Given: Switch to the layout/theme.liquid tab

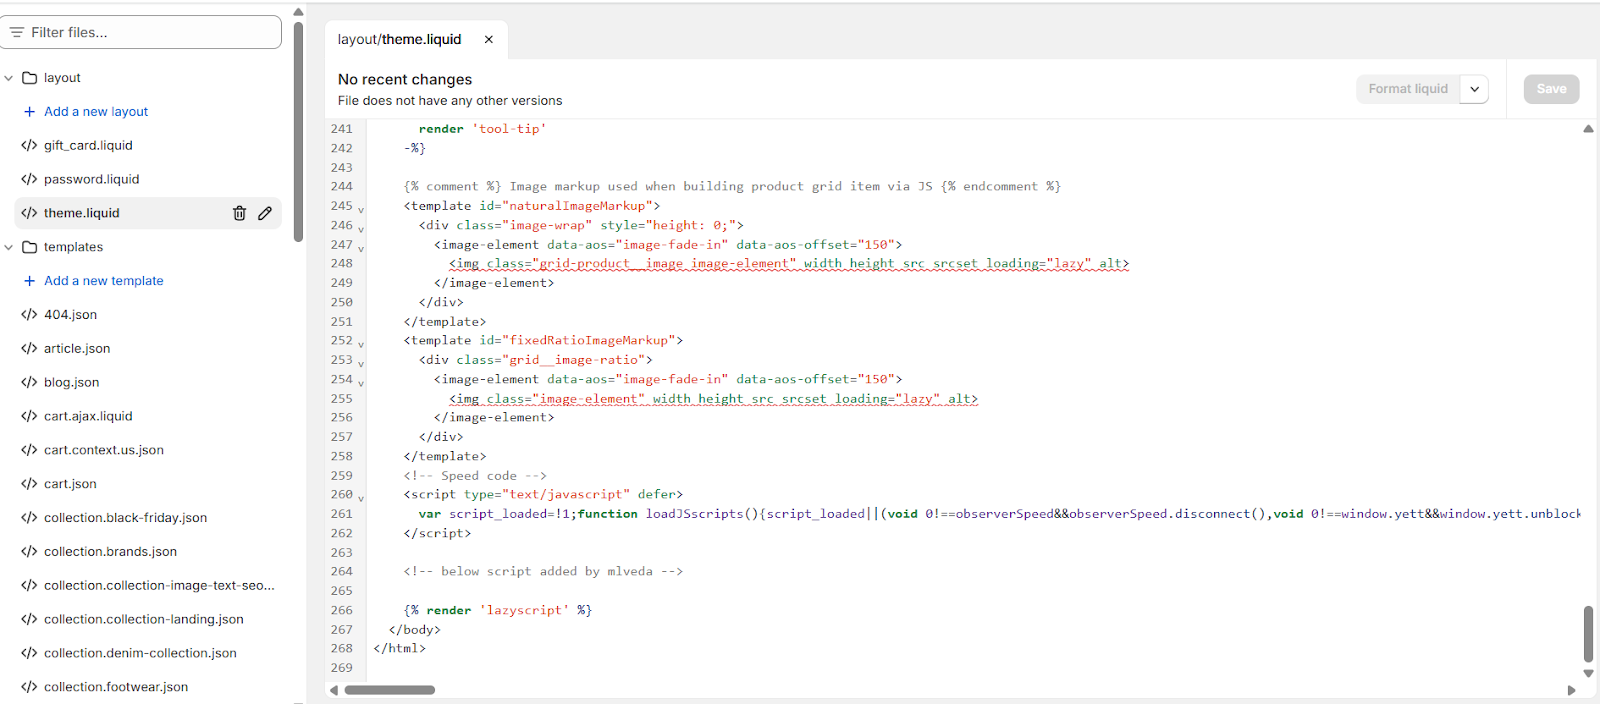Looking at the screenshot, I should pos(400,40).
